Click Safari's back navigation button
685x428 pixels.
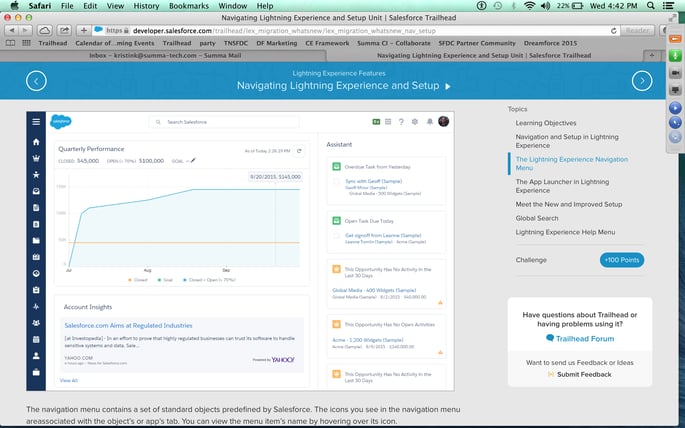coord(12,31)
